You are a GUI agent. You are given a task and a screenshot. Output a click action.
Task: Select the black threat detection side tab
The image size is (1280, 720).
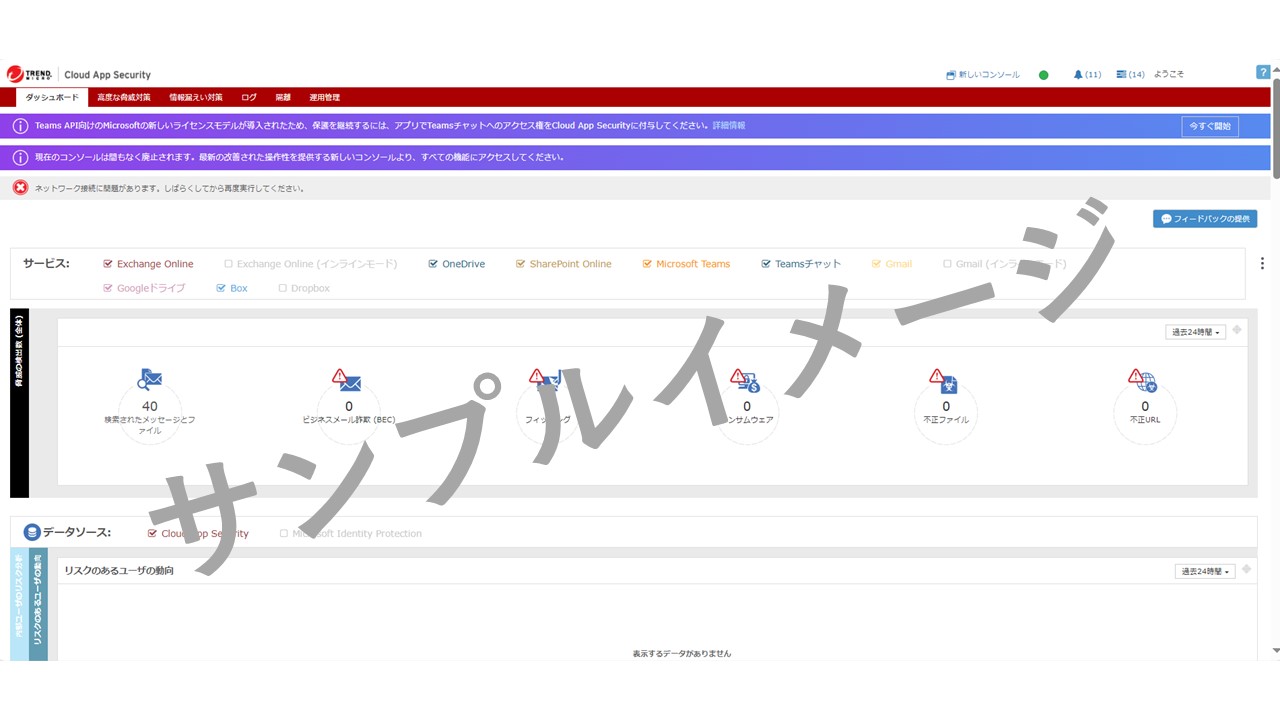click(19, 403)
